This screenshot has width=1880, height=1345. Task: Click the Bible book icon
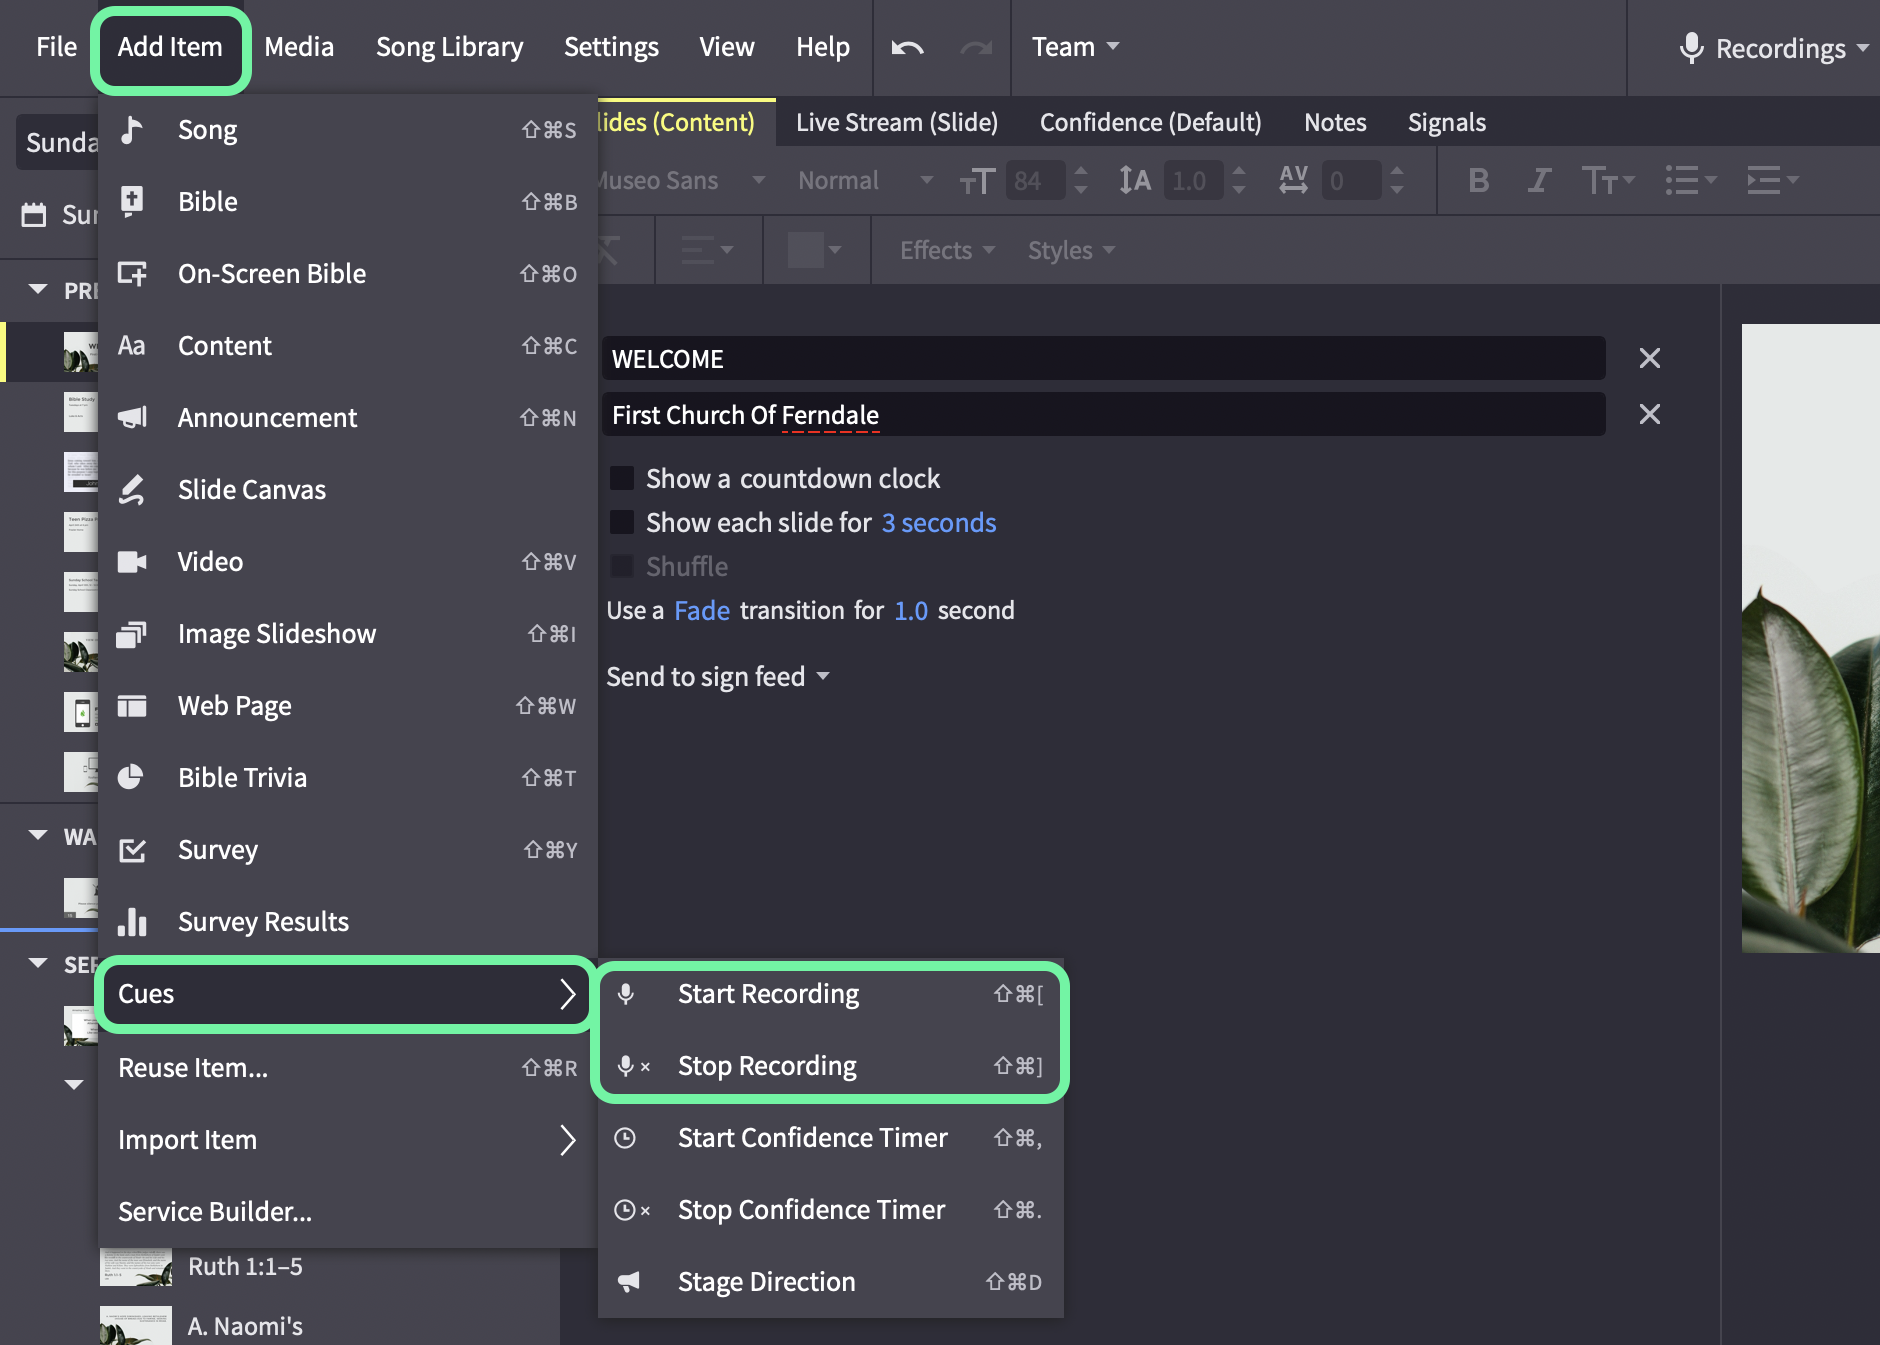132,202
